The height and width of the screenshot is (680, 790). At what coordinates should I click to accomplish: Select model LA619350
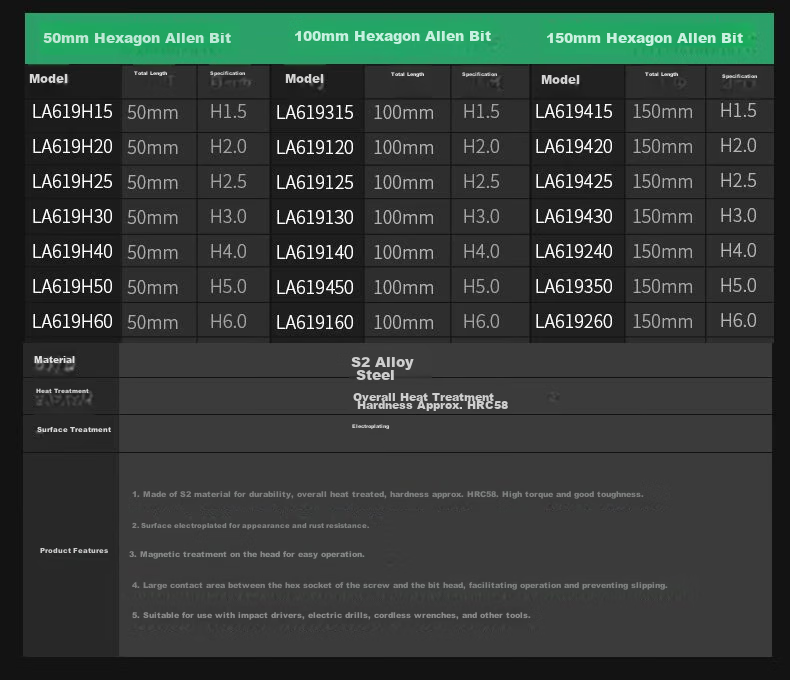click(574, 286)
